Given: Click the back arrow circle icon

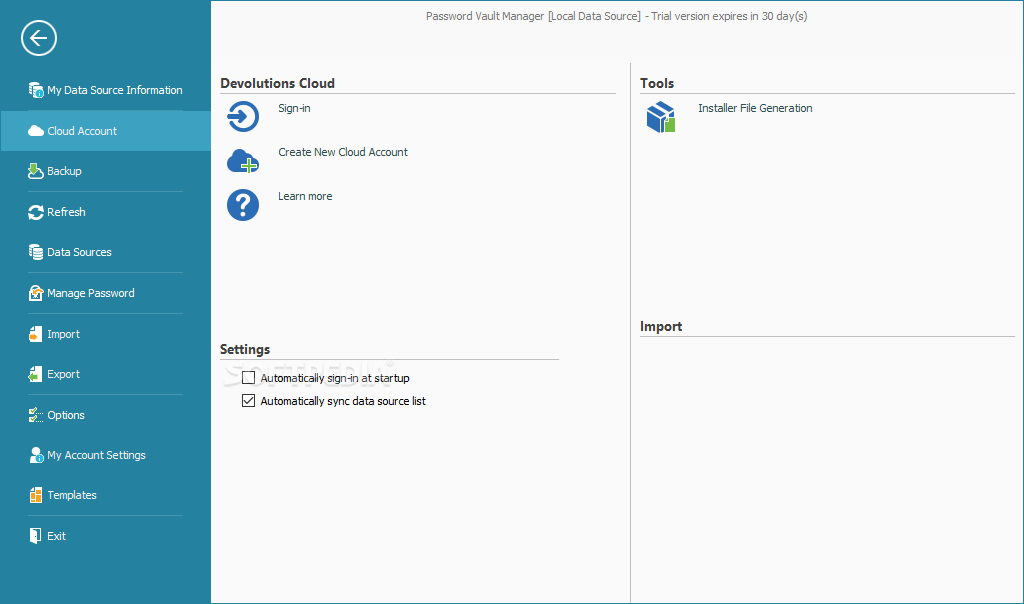Looking at the screenshot, I should [39, 38].
